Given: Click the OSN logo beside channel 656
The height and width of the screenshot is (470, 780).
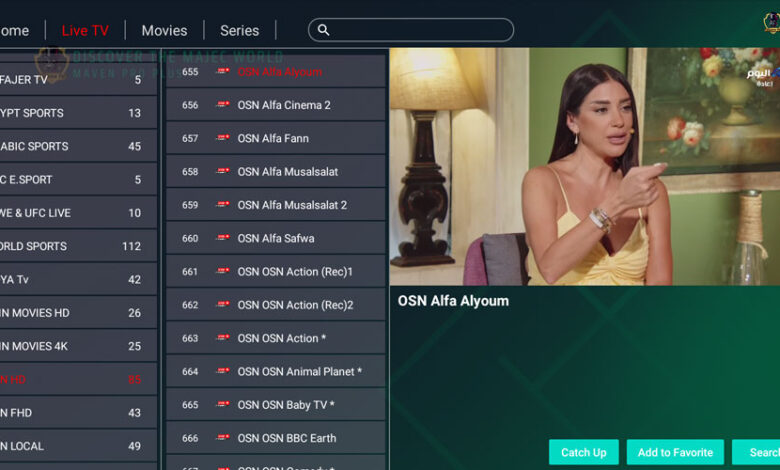Looking at the screenshot, I should pos(222,104).
